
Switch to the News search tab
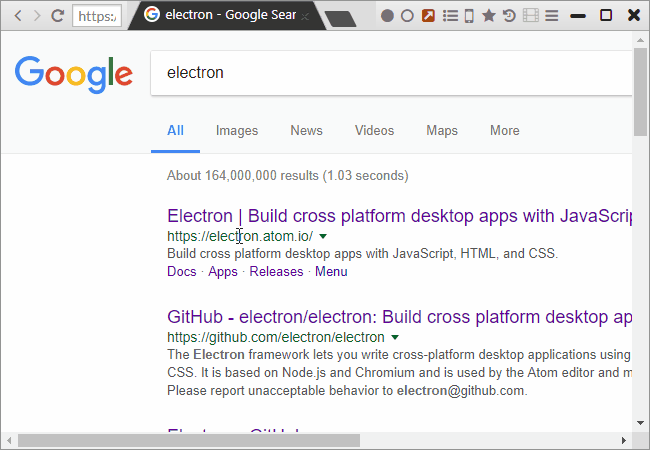click(x=306, y=130)
